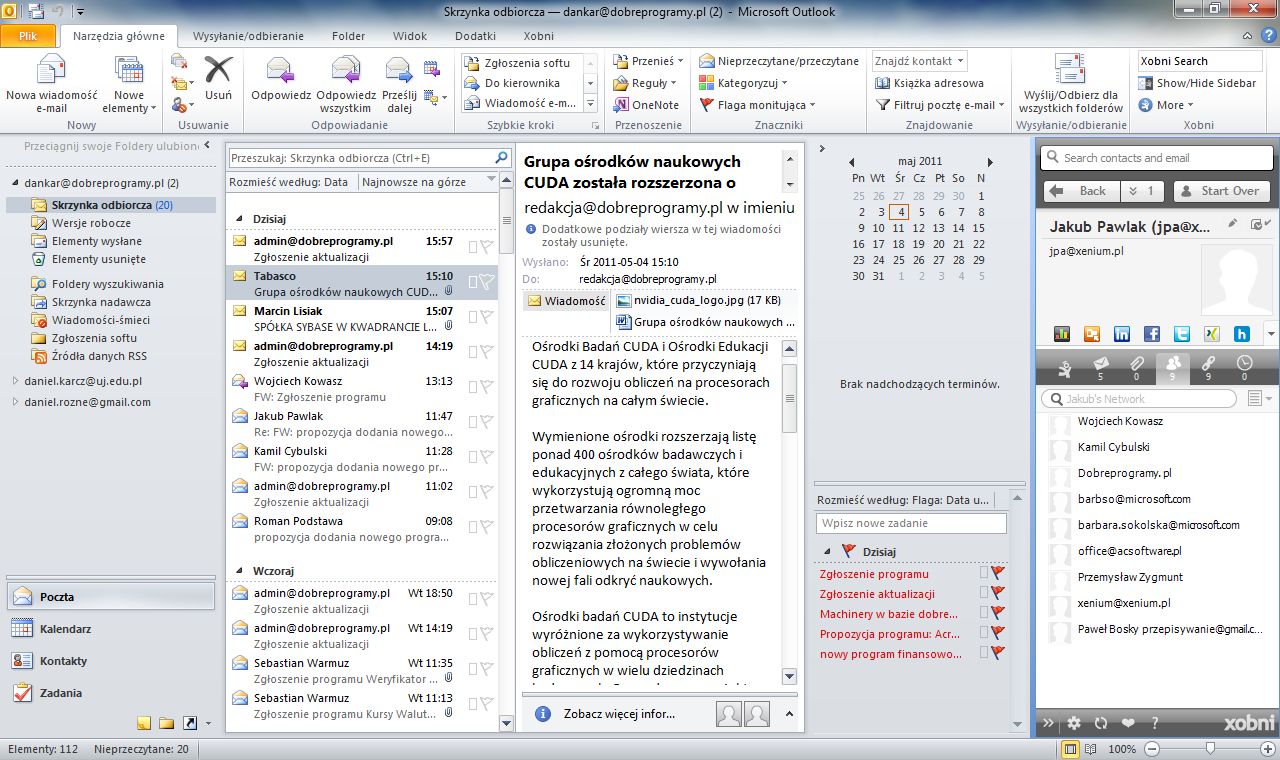This screenshot has height=760, width=1280.
Task: Click the zoom out minus button
Action: coord(1152,749)
